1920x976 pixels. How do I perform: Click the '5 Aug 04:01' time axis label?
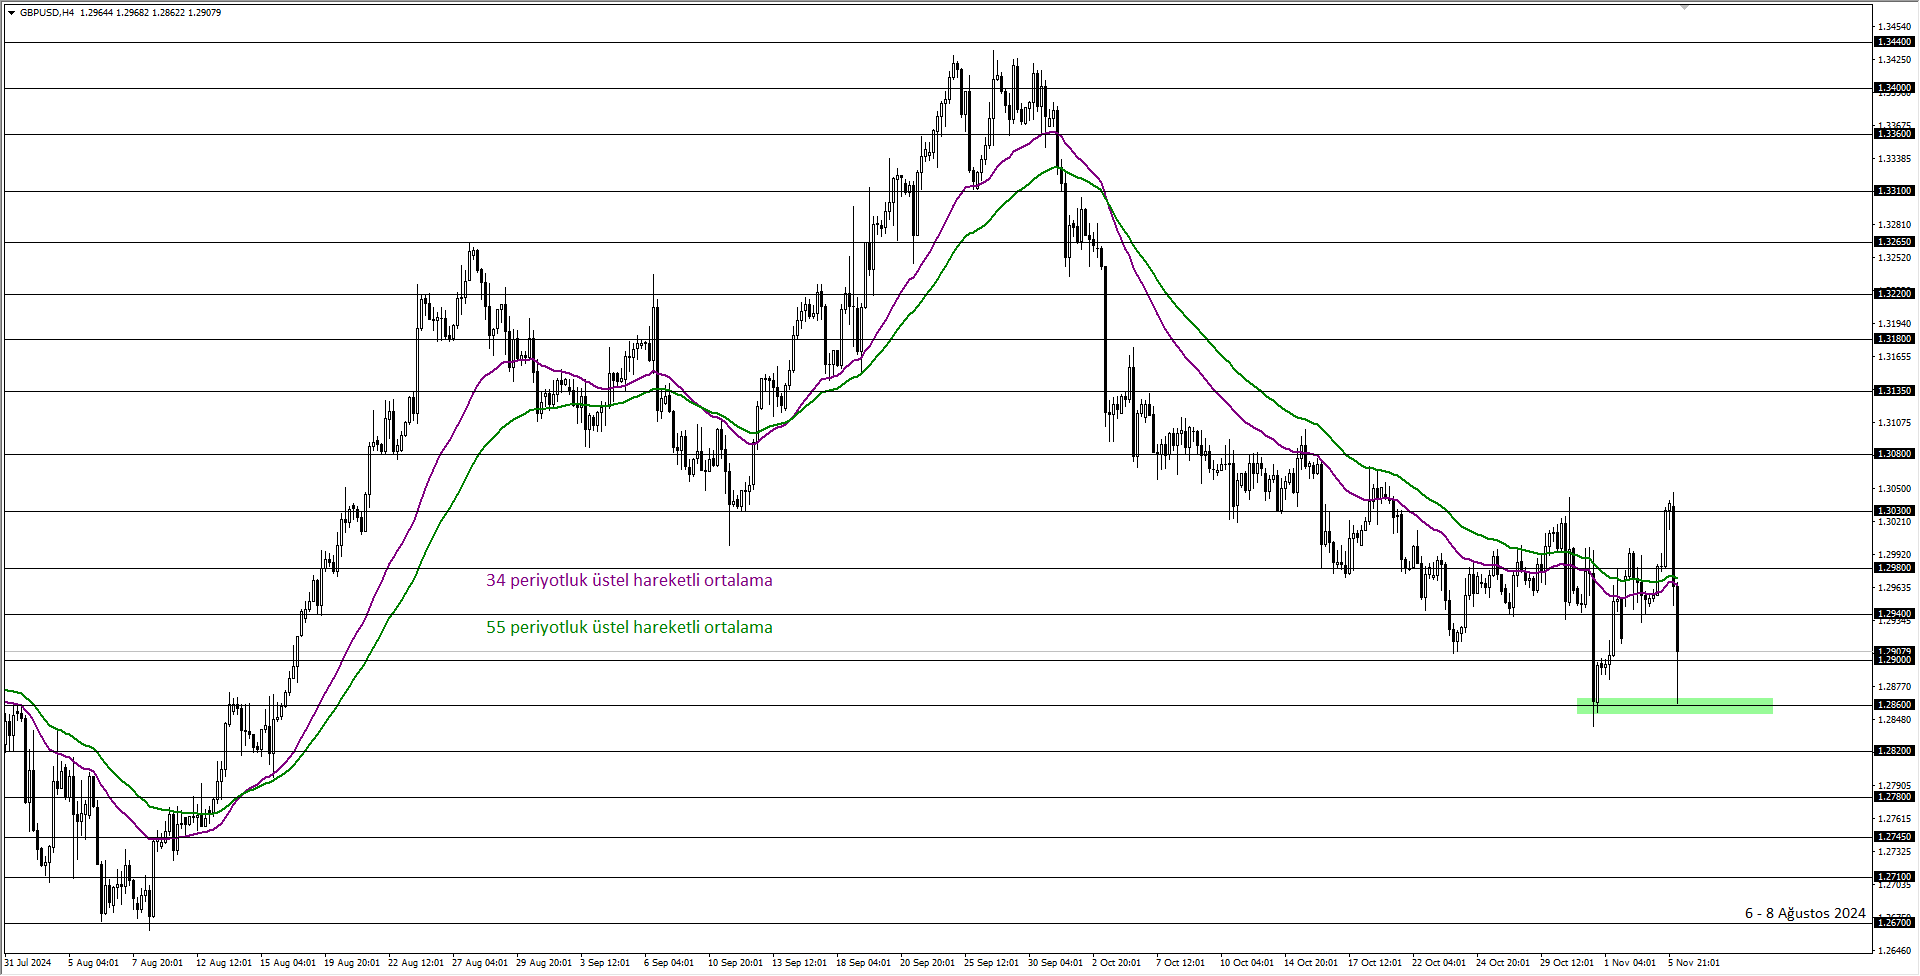tap(93, 963)
